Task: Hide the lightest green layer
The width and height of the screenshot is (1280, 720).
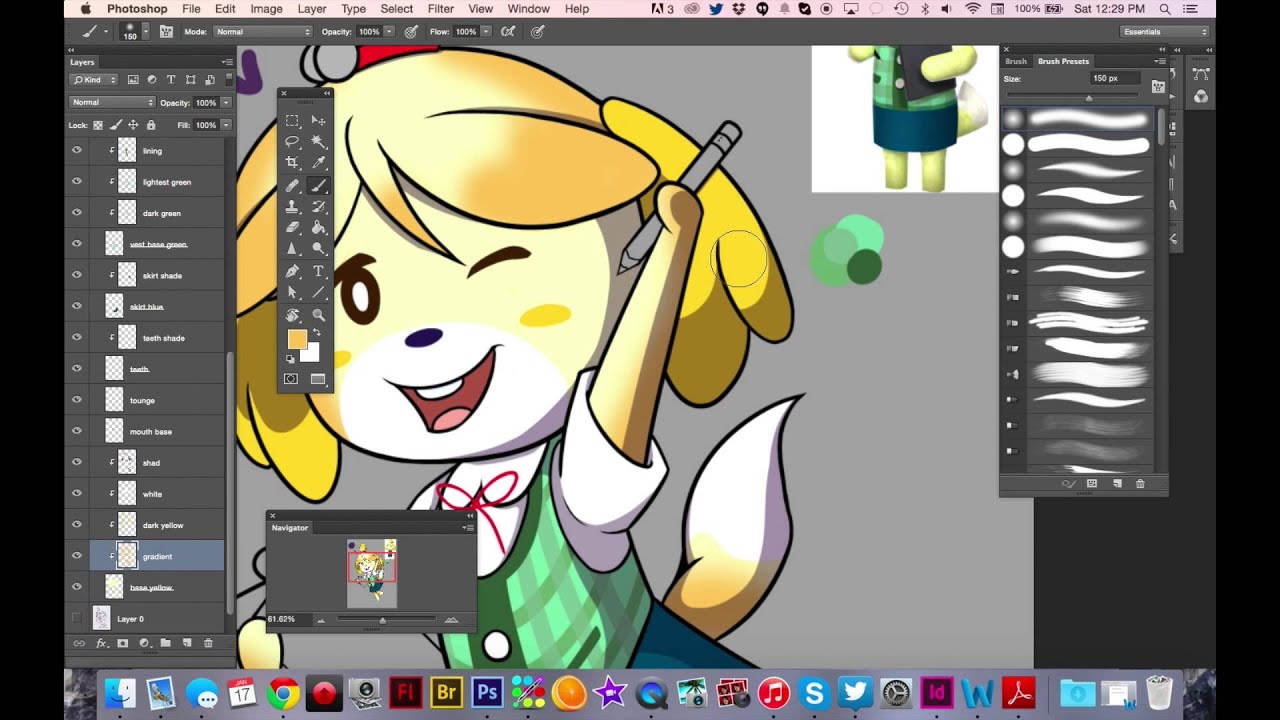Action: pos(76,182)
